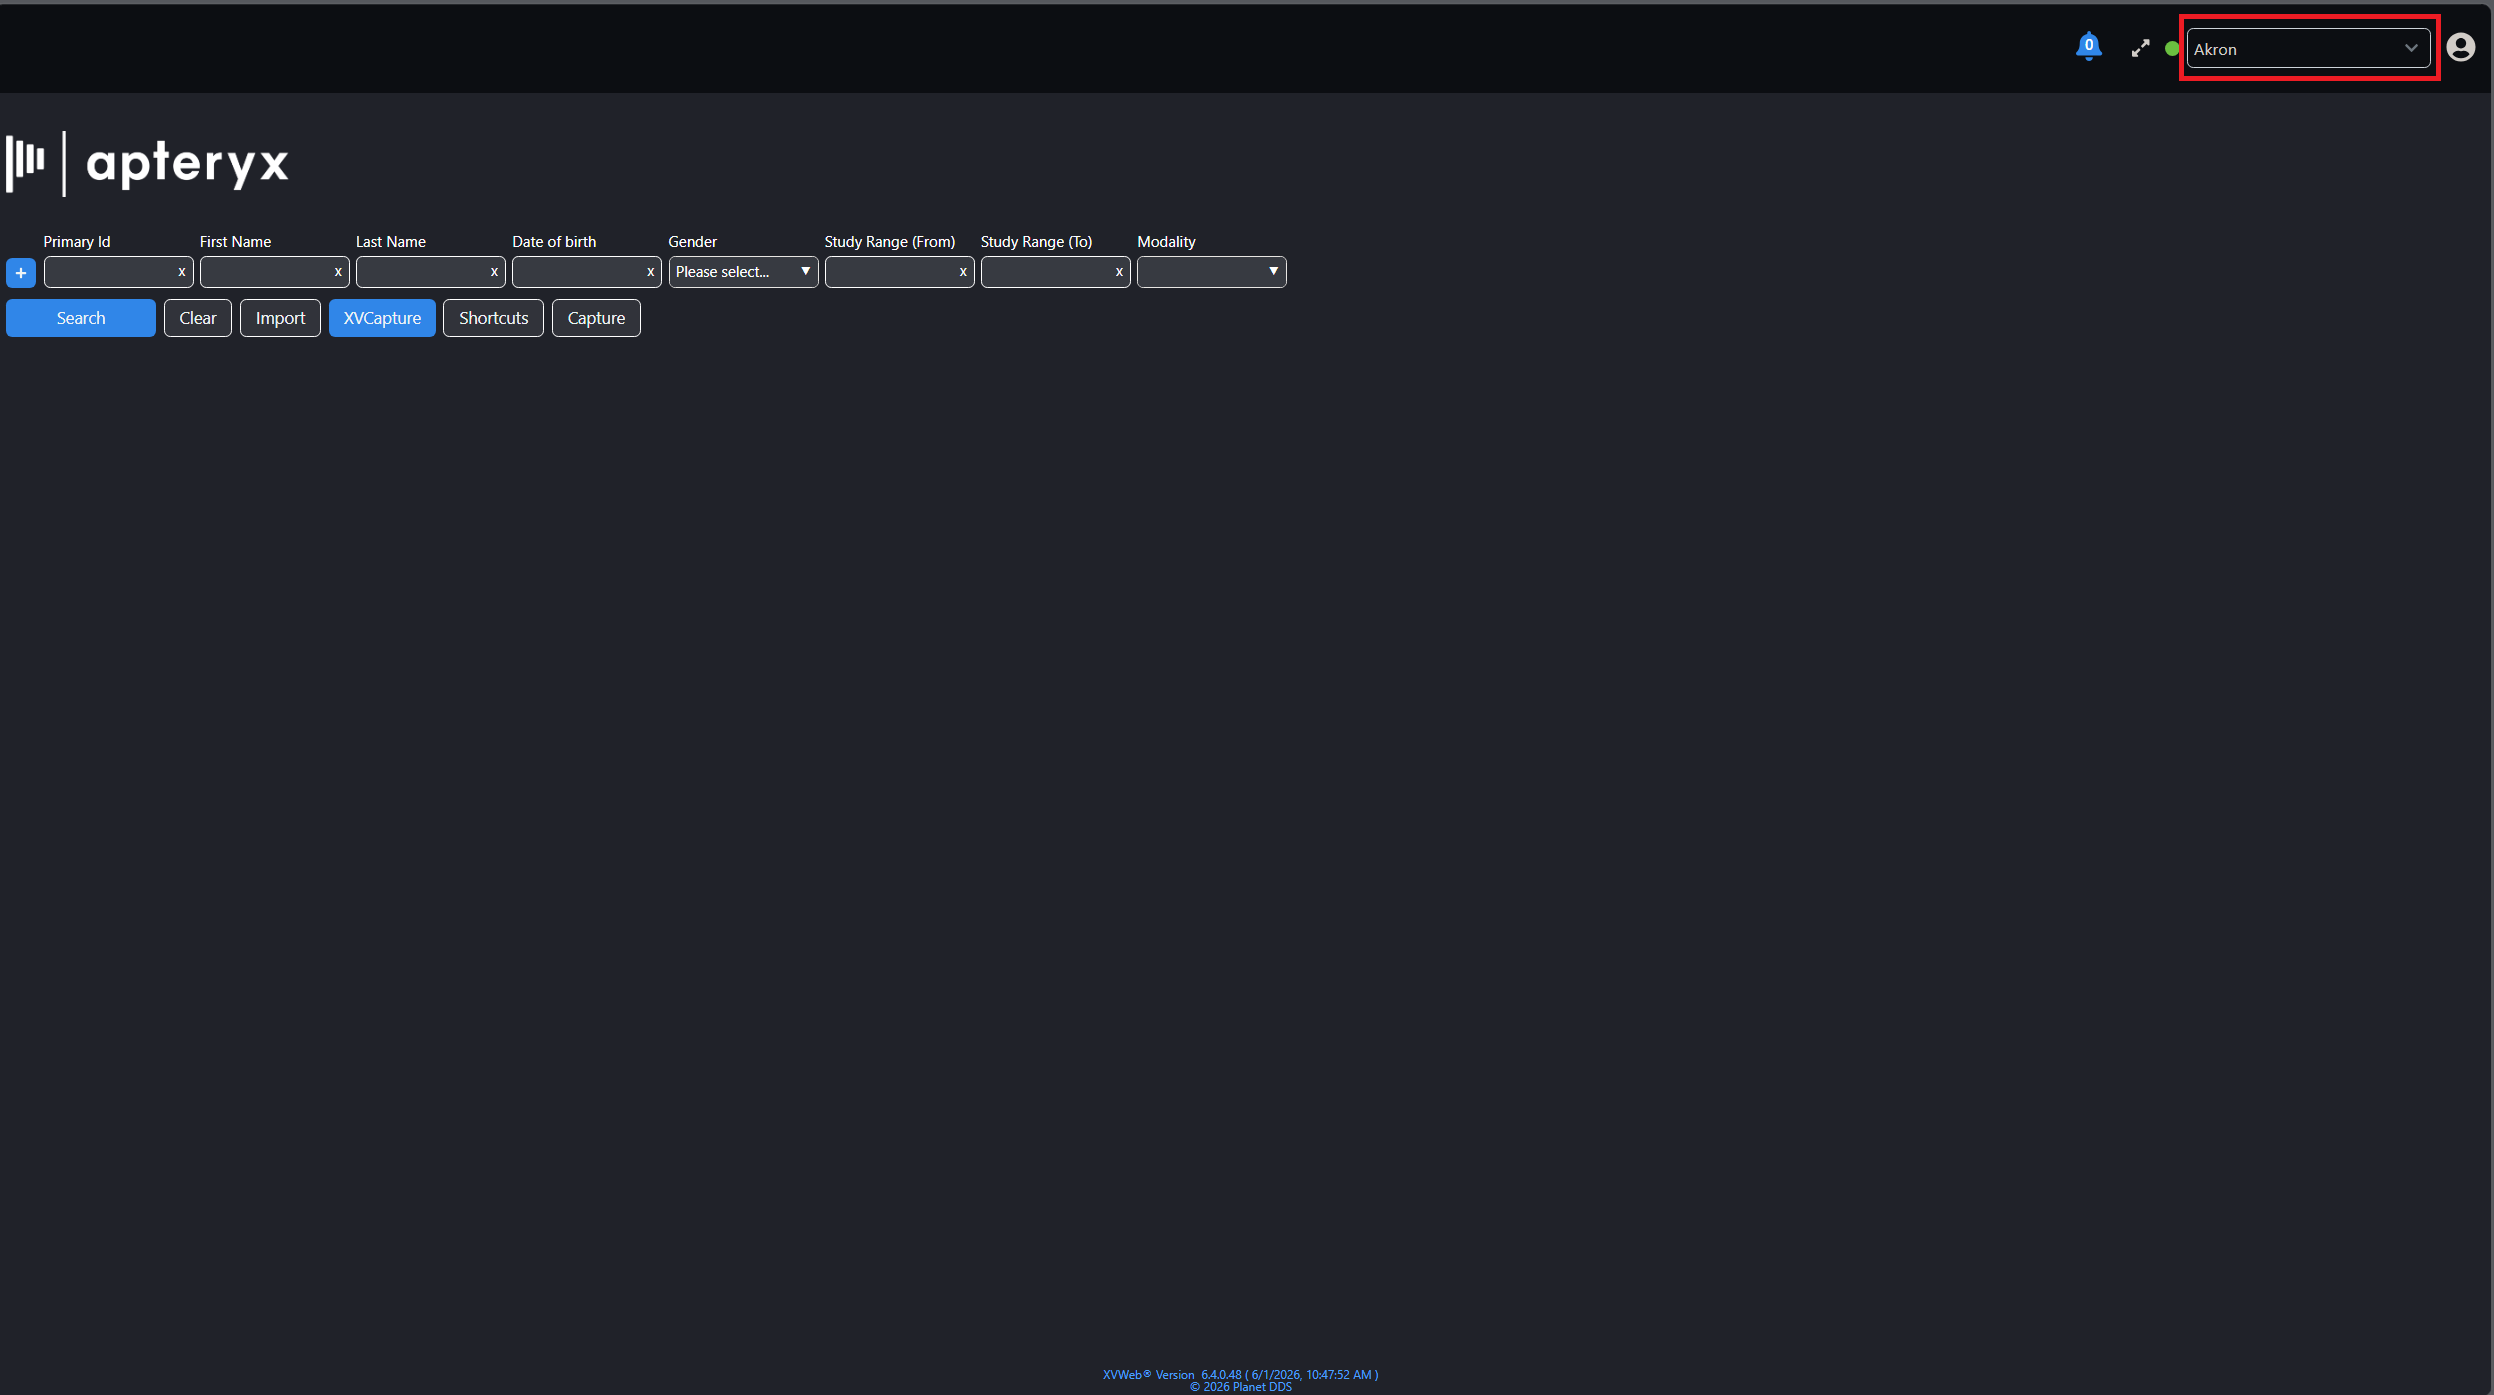Image resolution: width=2494 pixels, height=1395 pixels.
Task: Click the apteryx logo
Action: (x=147, y=163)
